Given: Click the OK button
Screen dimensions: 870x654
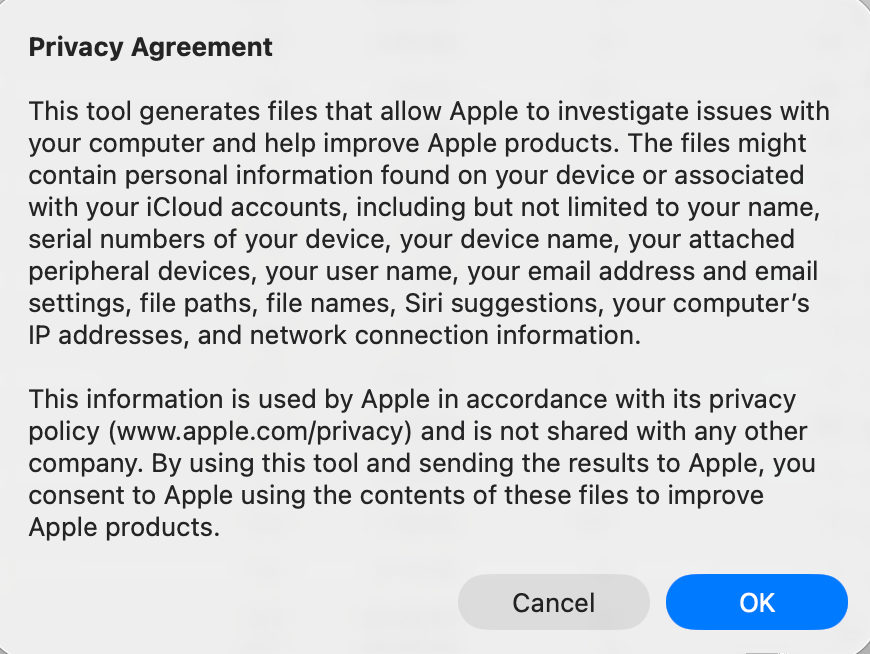Looking at the screenshot, I should tap(756, 602).
